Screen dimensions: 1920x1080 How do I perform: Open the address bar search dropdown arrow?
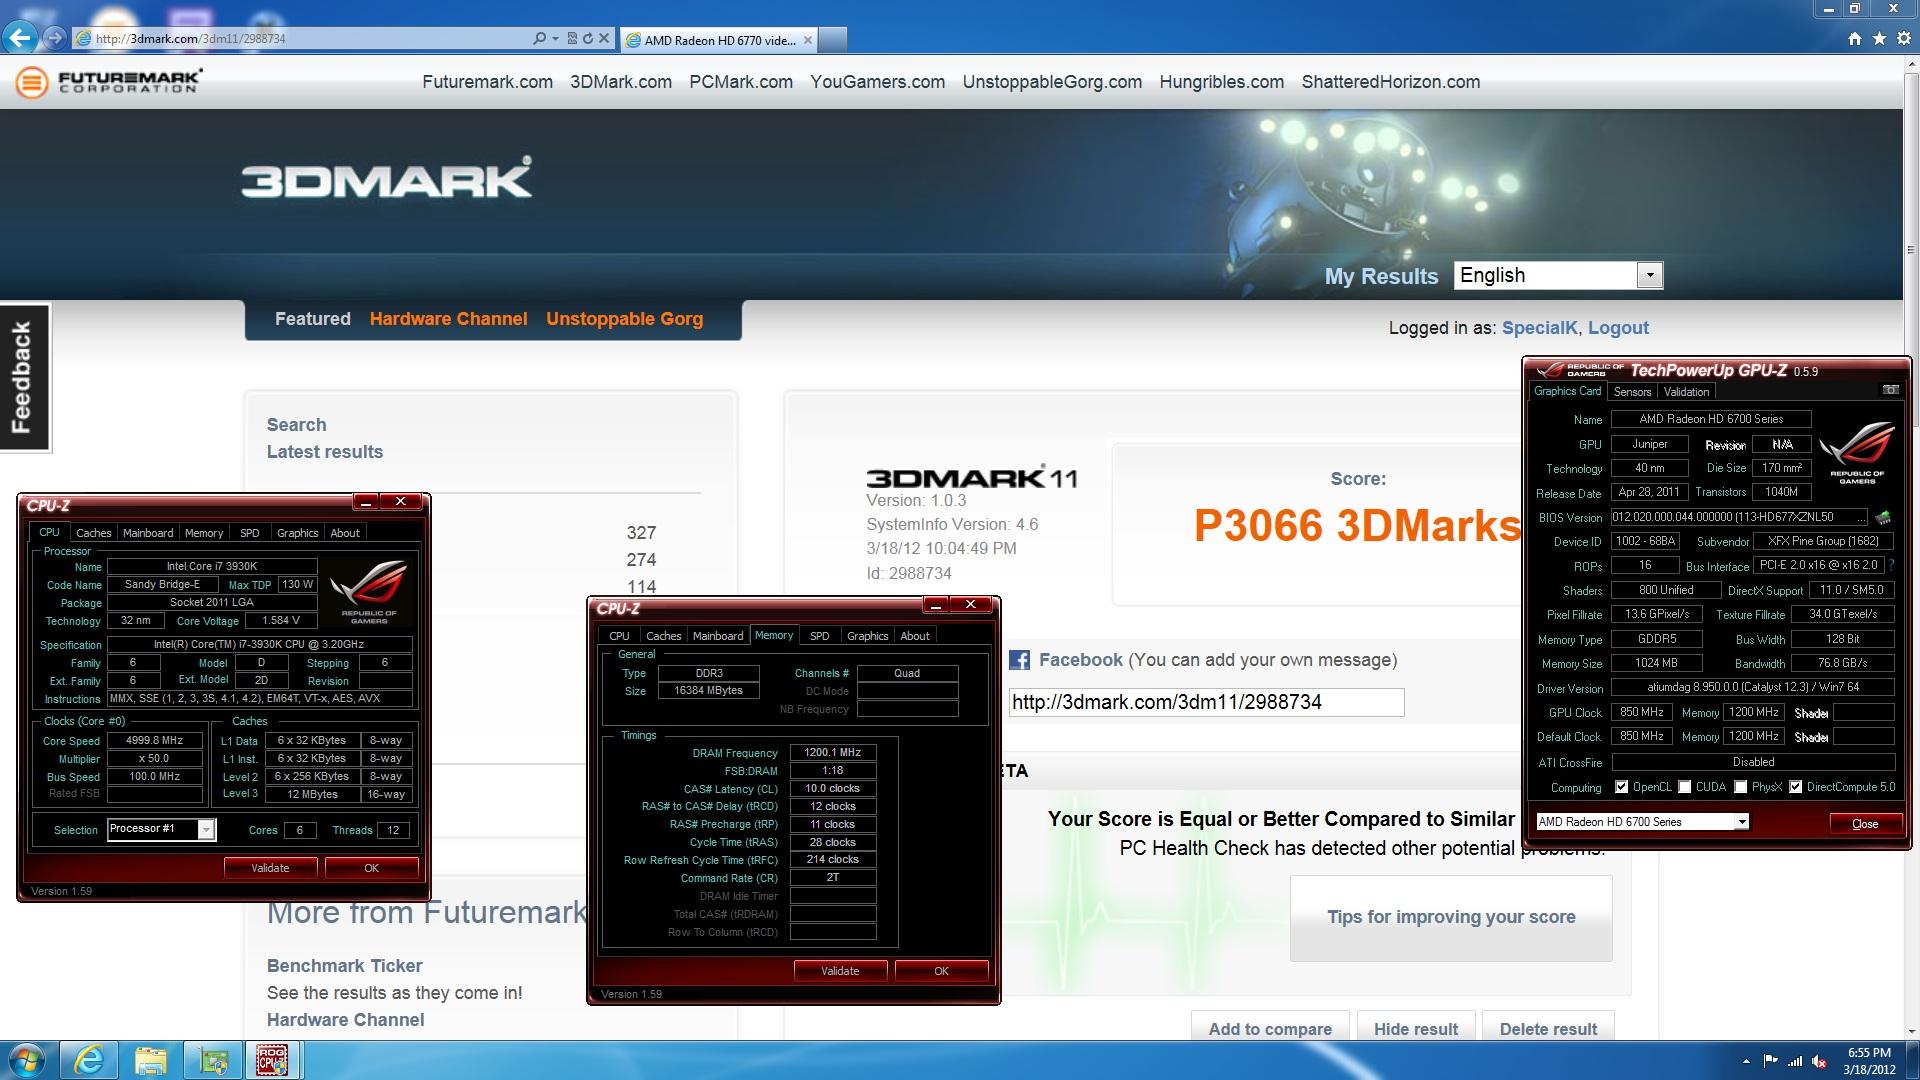click(555, 39)
